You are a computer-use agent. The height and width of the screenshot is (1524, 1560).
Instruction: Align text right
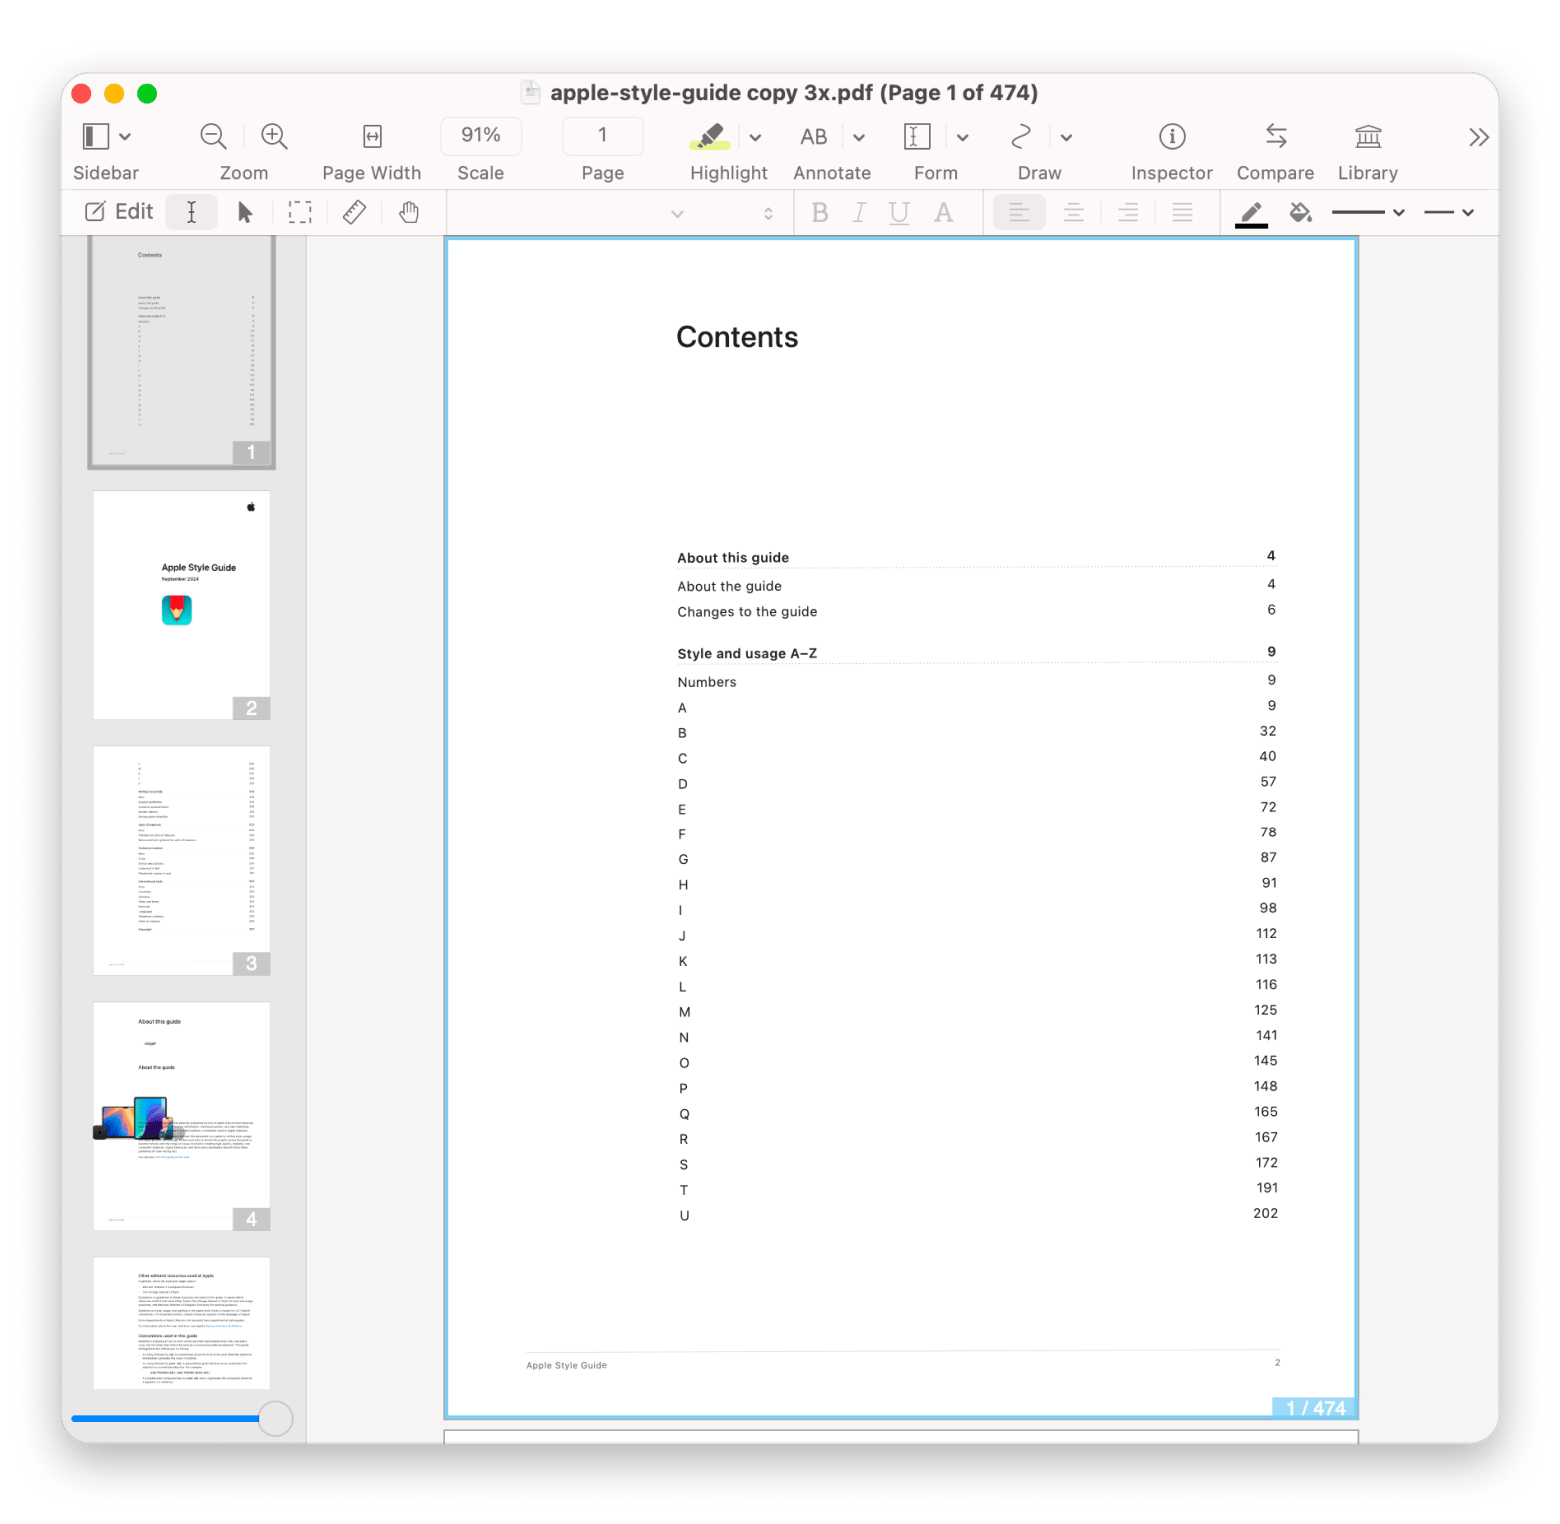coord(1128,212)
